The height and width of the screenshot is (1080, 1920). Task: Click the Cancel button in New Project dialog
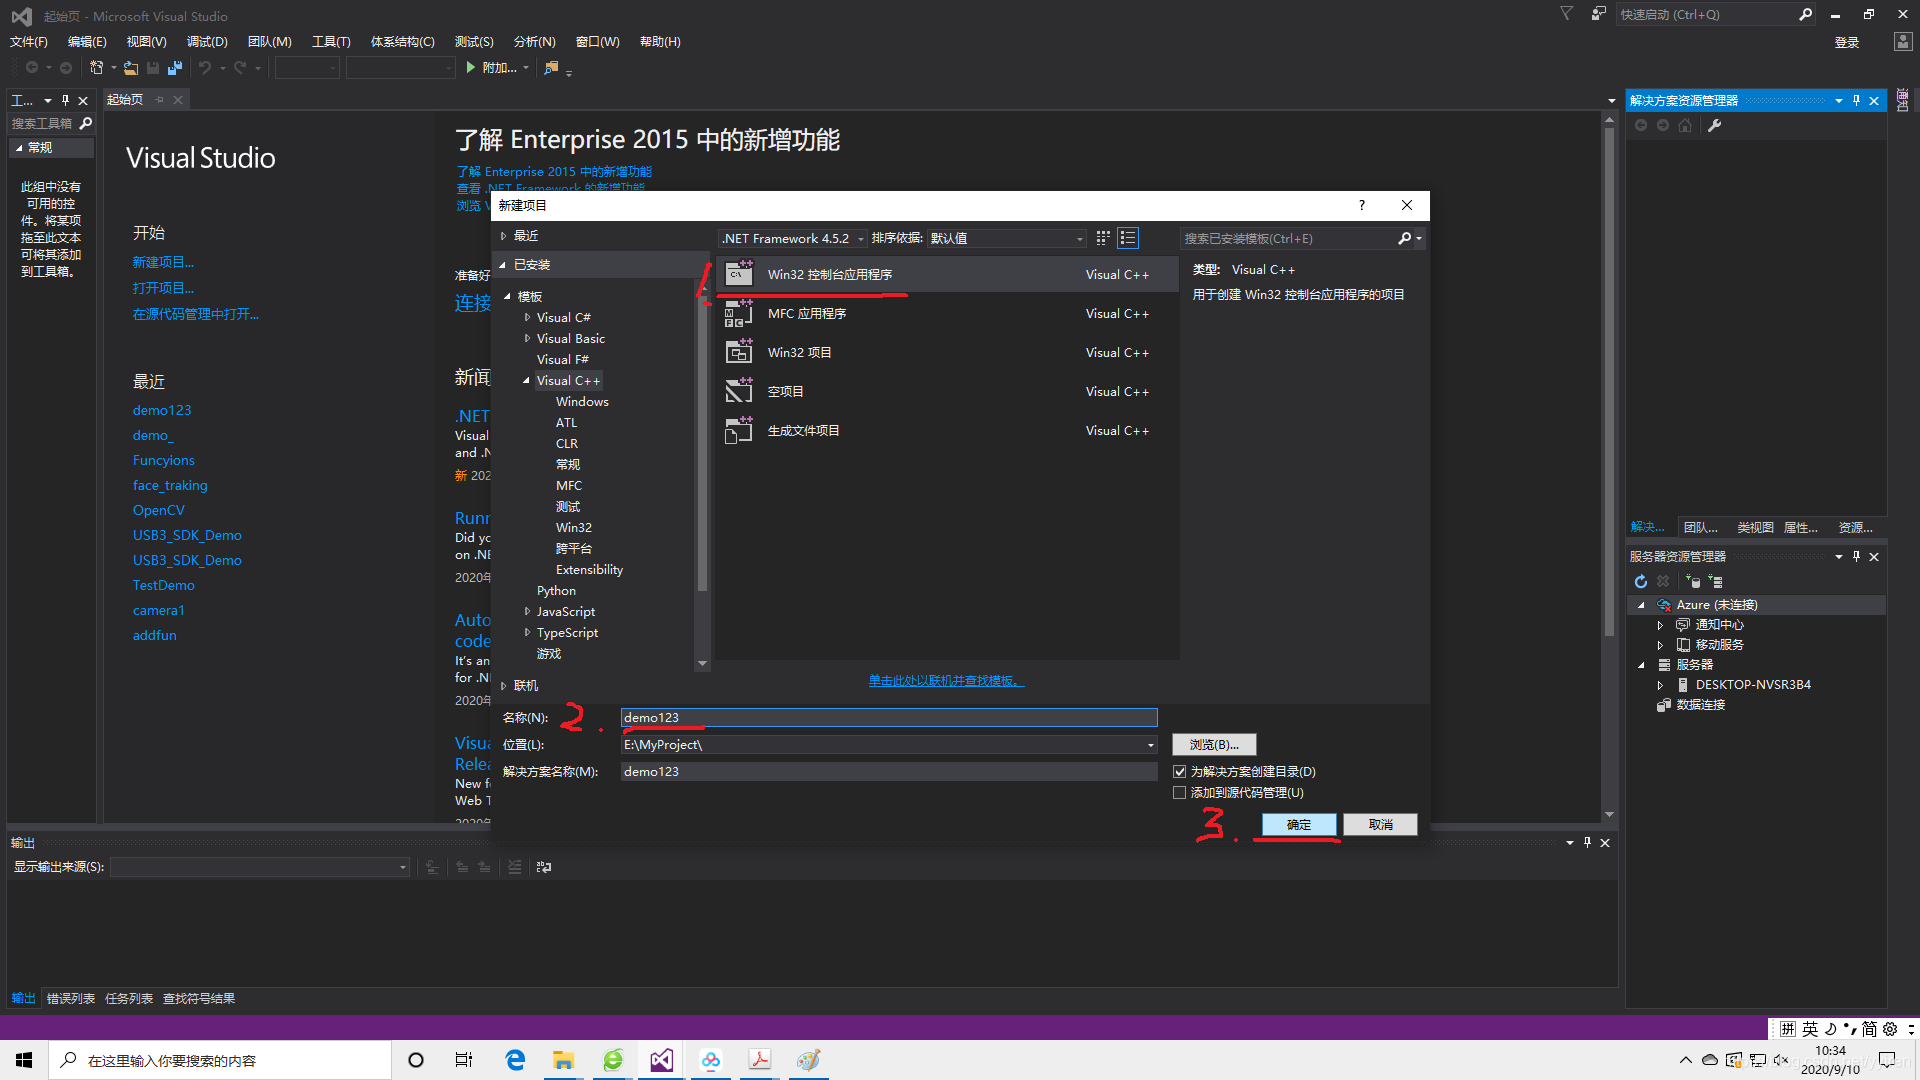(1380, 824)
